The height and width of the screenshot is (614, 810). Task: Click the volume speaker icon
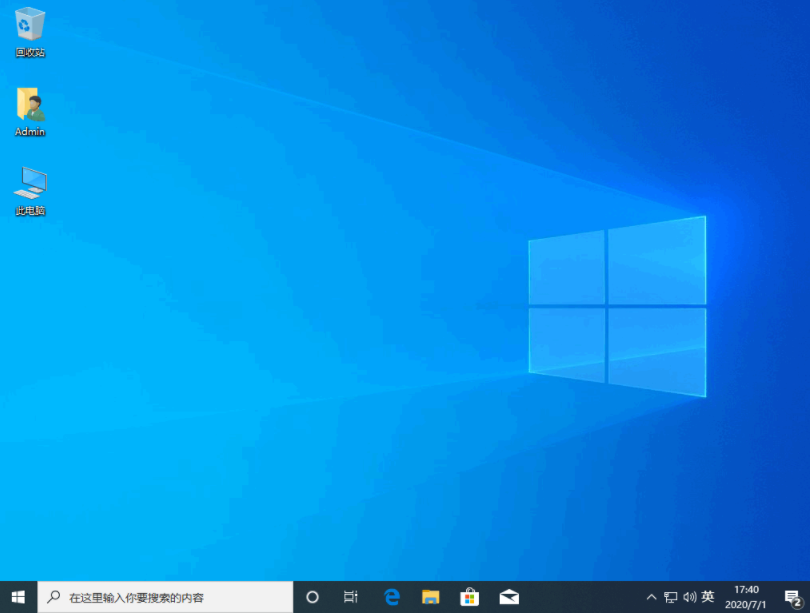click(690, 597)
